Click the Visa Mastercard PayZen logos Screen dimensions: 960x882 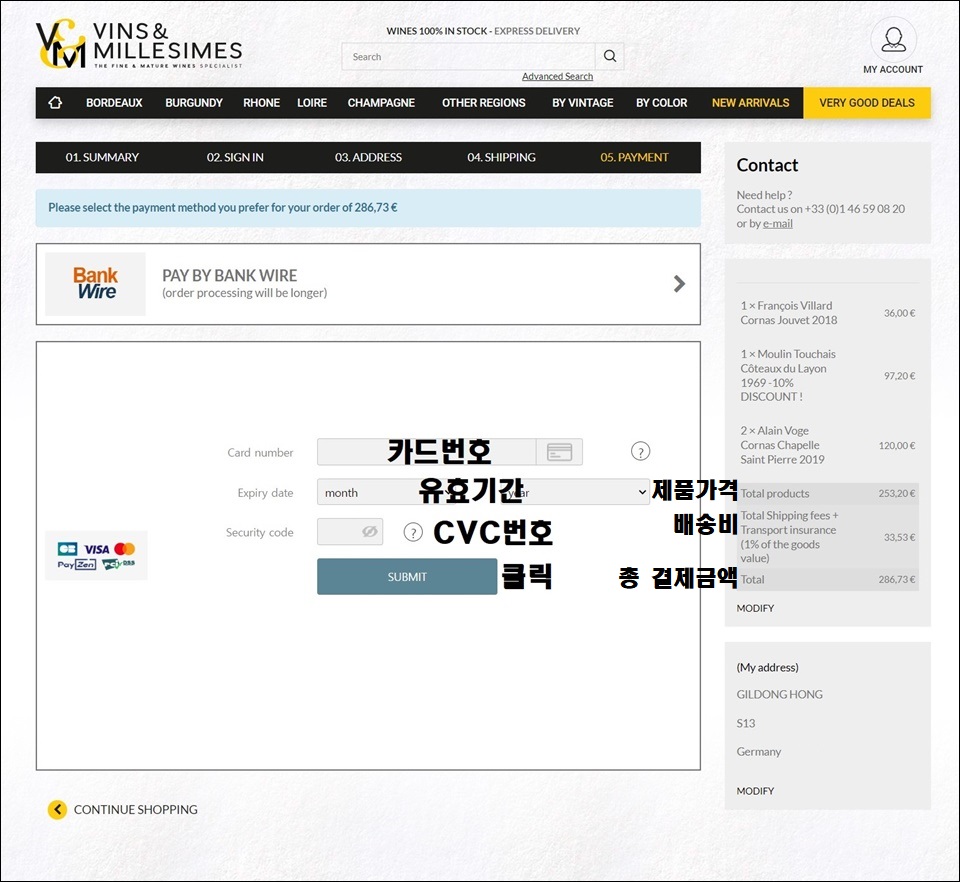(96, 555)
